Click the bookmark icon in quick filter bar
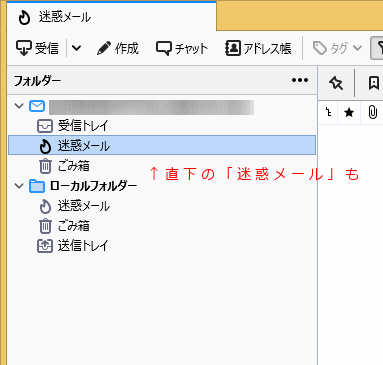 coord(373,83)
